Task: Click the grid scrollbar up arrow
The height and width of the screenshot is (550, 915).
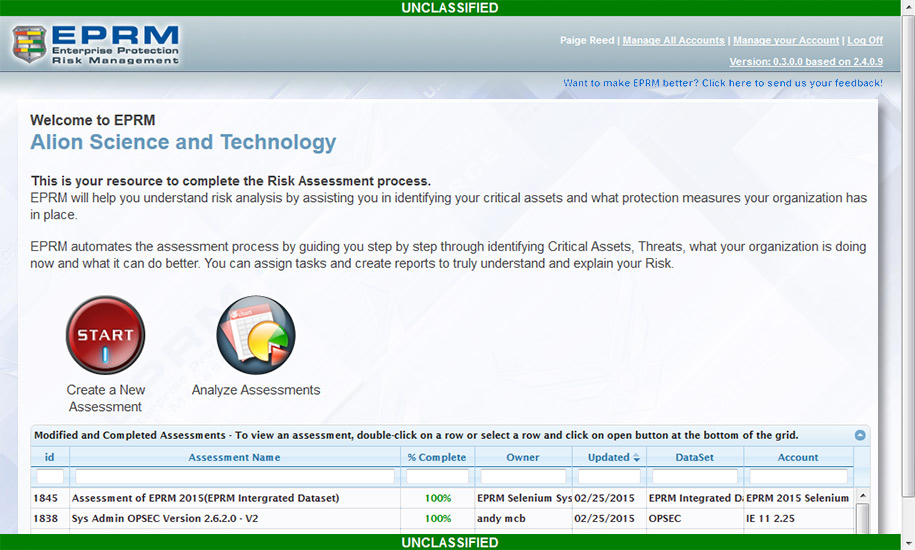Action: 862,495
